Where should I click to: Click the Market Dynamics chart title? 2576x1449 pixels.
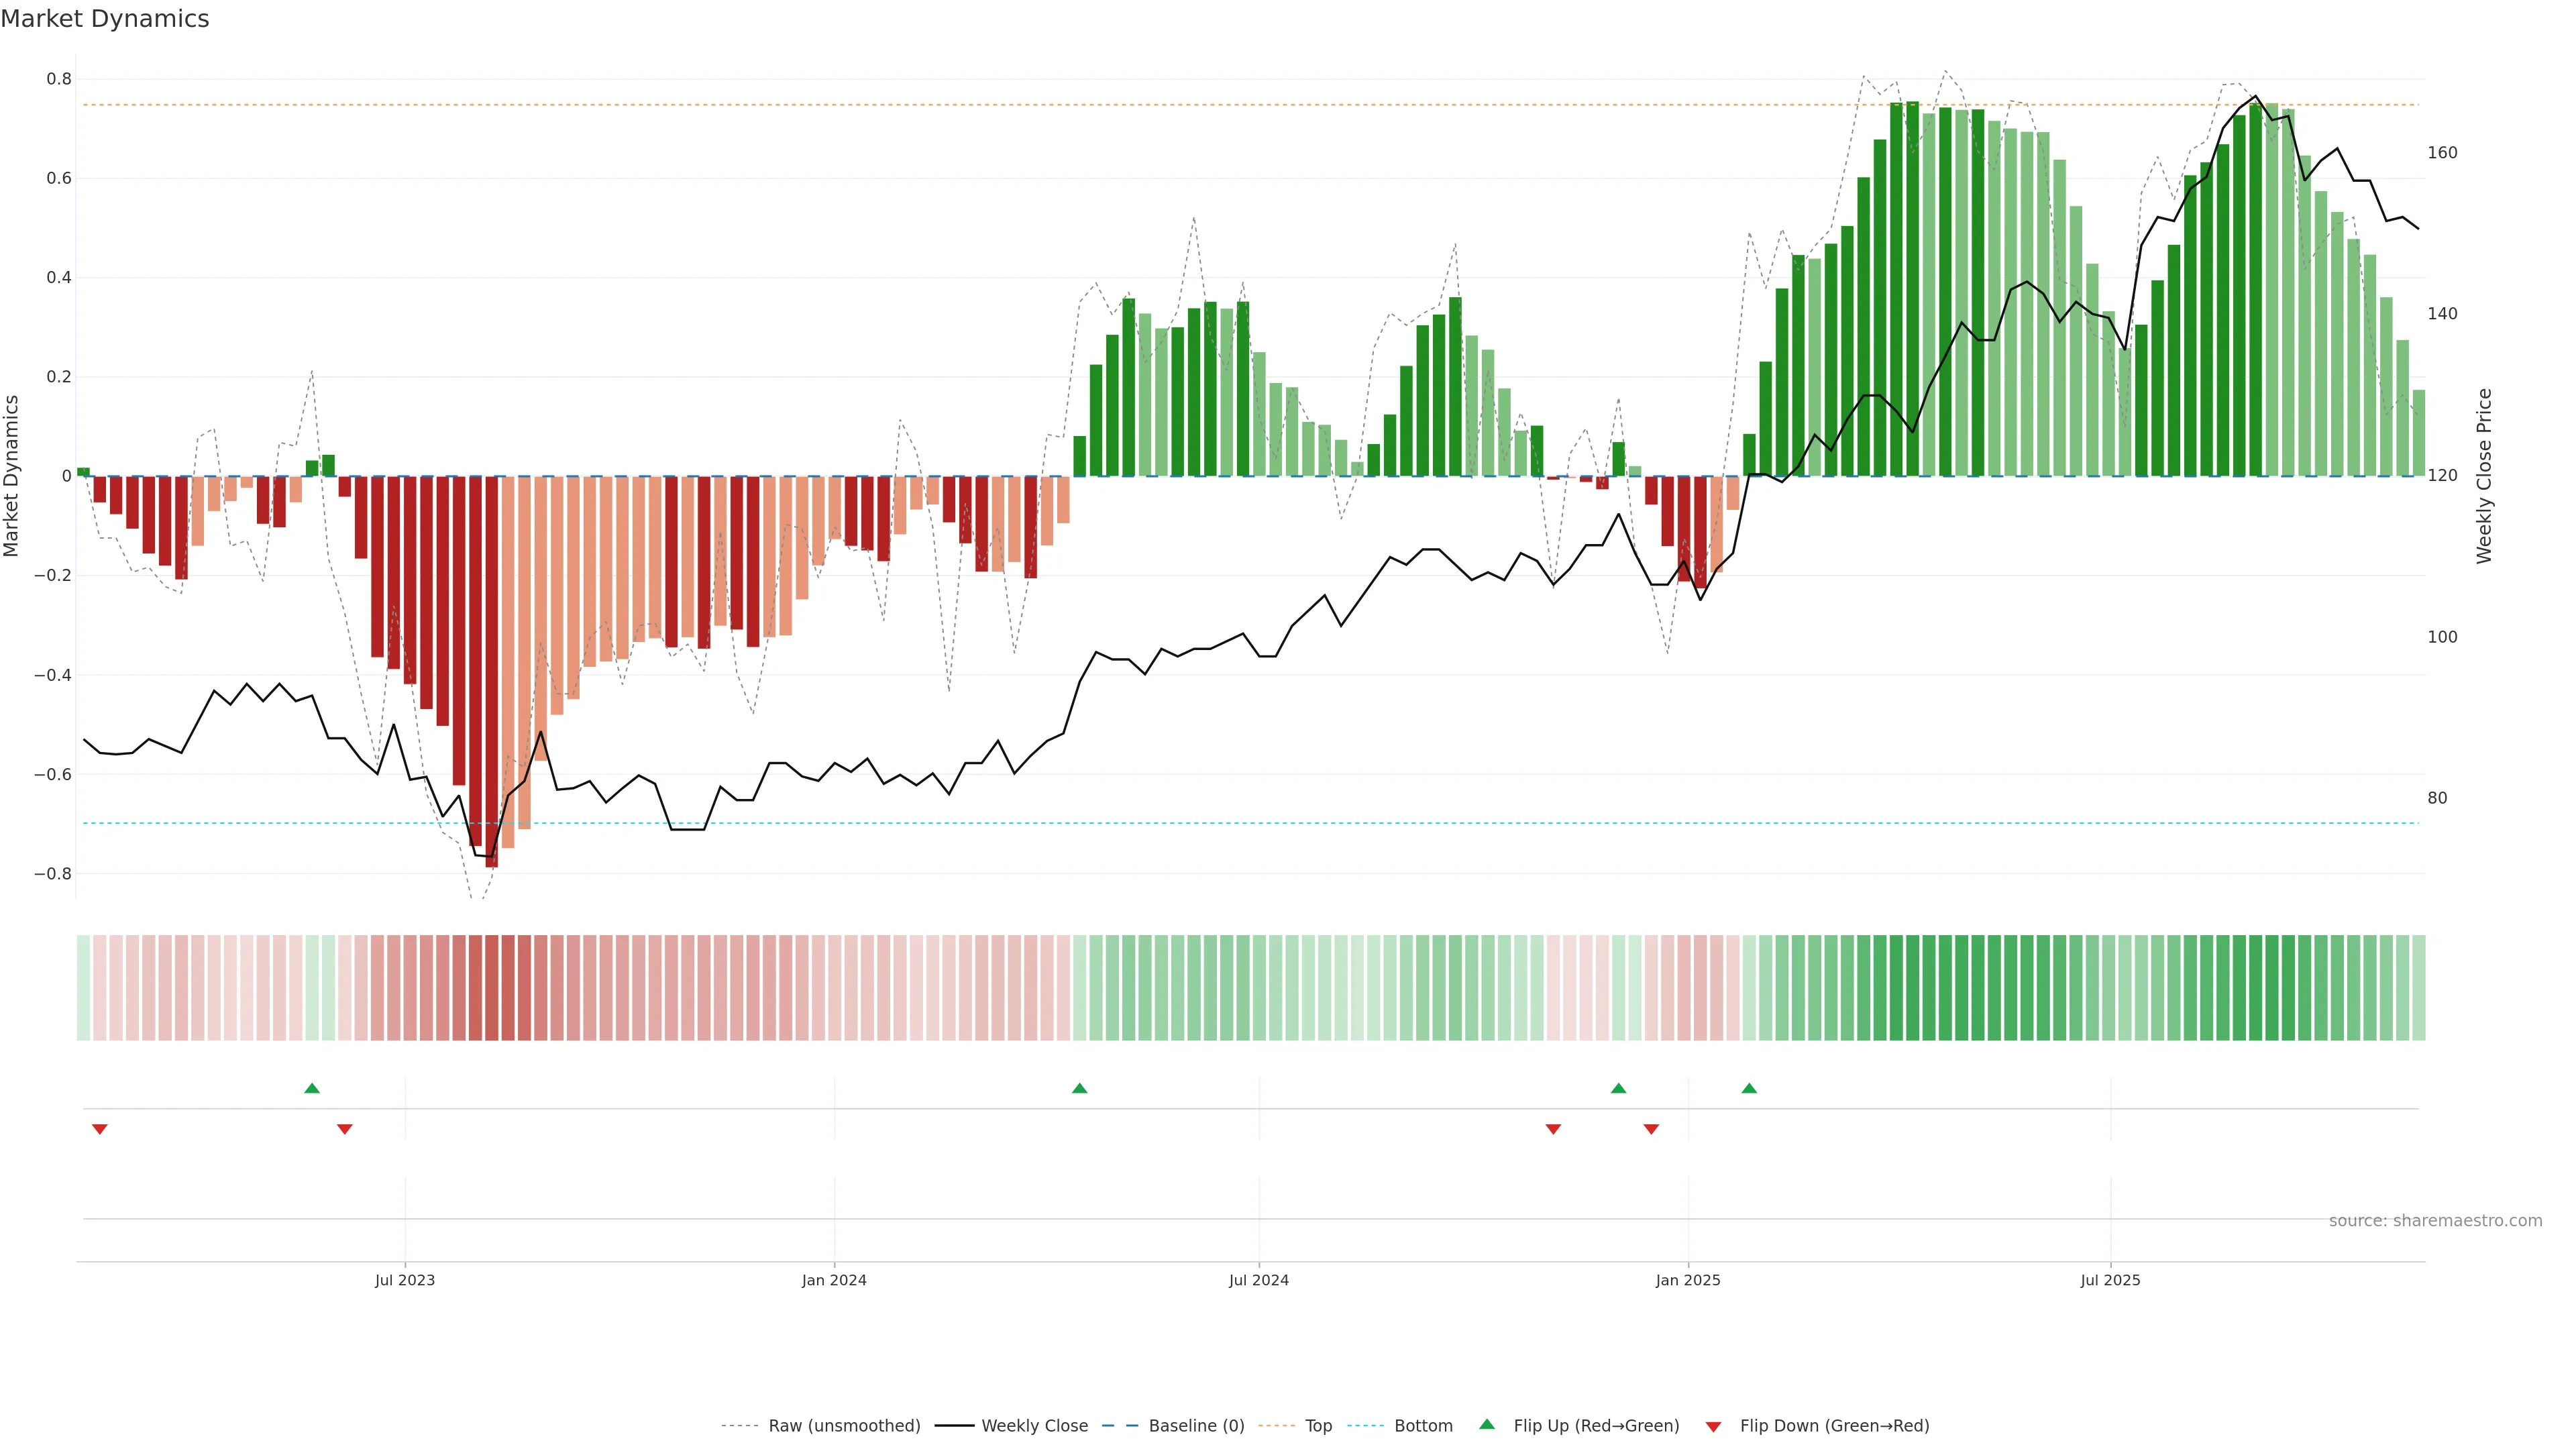point(105,19)
